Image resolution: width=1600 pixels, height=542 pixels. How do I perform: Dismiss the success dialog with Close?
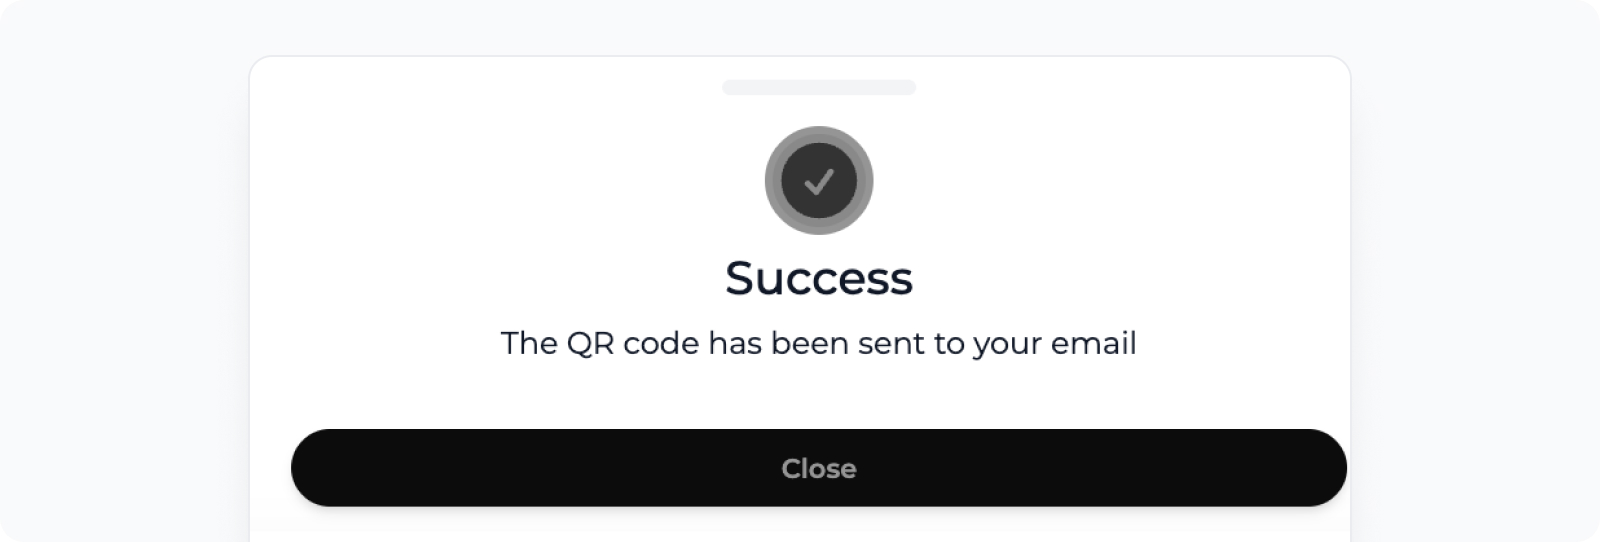pyautogui.click(x=818, y=468)
